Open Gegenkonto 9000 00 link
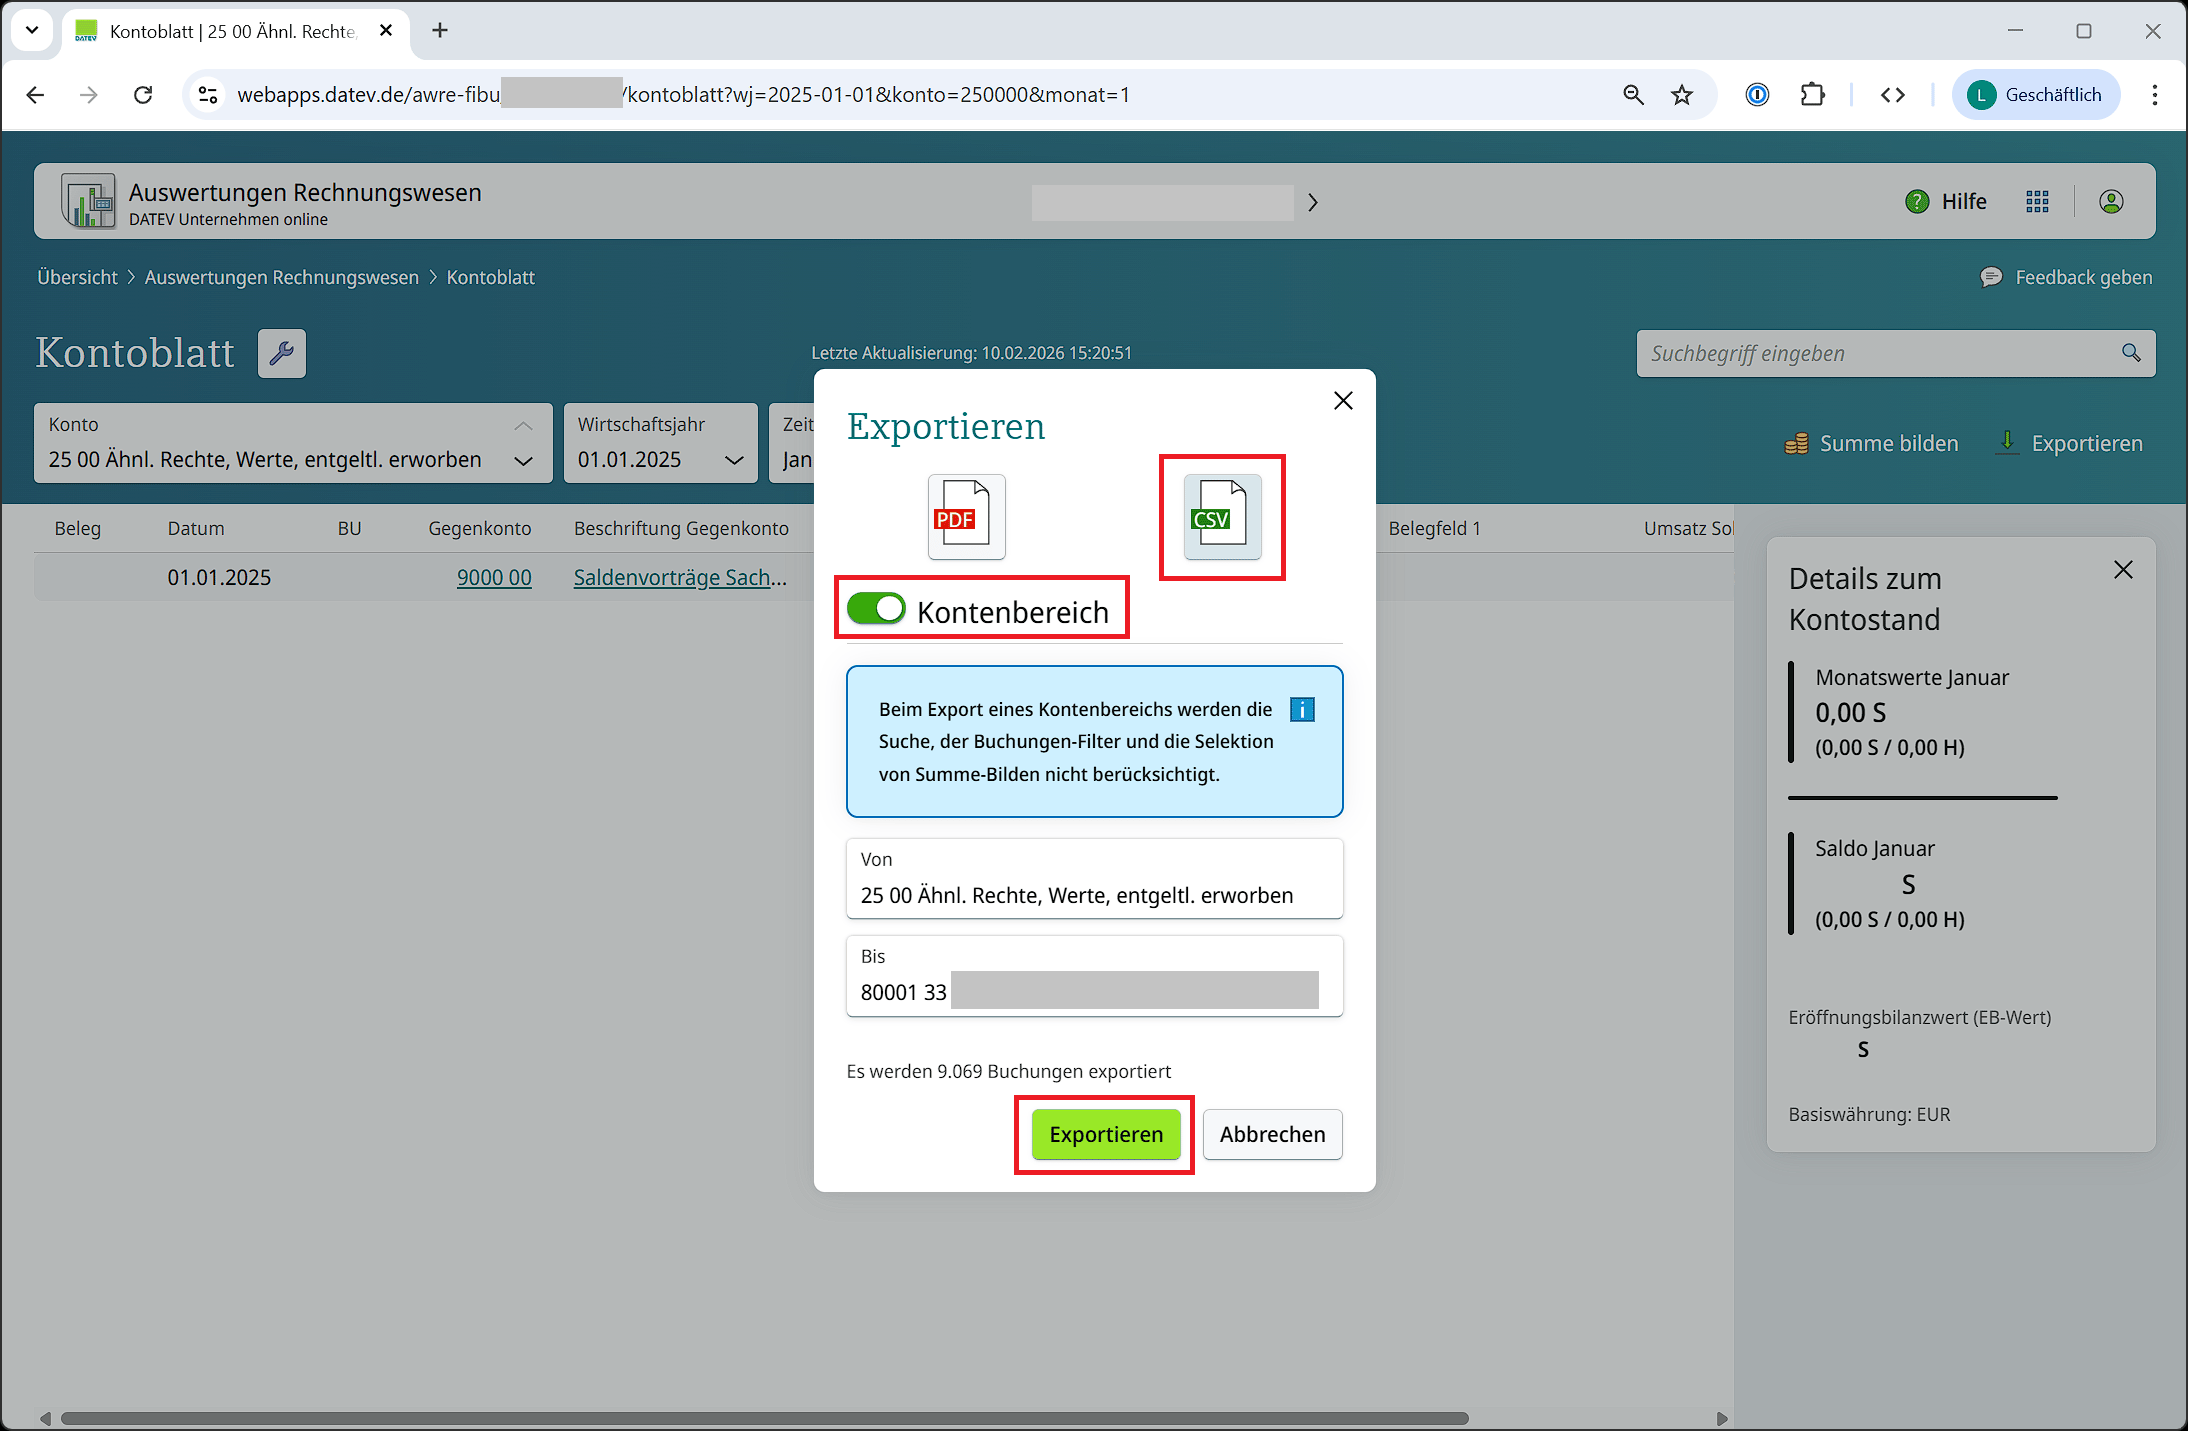This screenshot has width=2188, height=1431. (x=494, y=577)
